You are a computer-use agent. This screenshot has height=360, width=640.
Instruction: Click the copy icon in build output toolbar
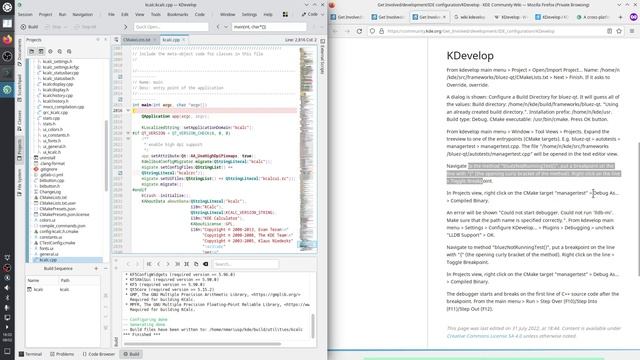[x=196, y=264]
